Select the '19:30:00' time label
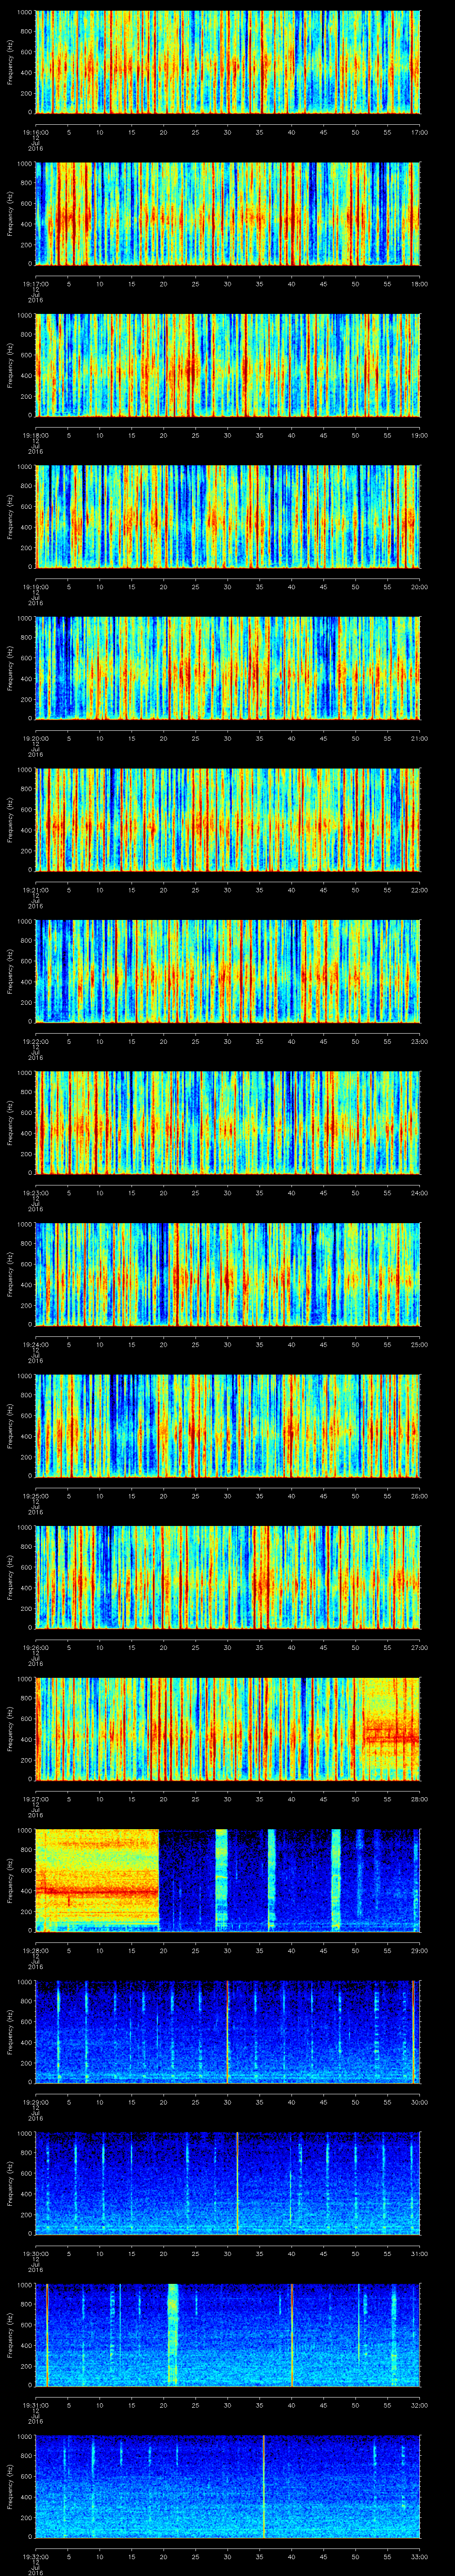455x2576 pixels. coord(36,2252)
